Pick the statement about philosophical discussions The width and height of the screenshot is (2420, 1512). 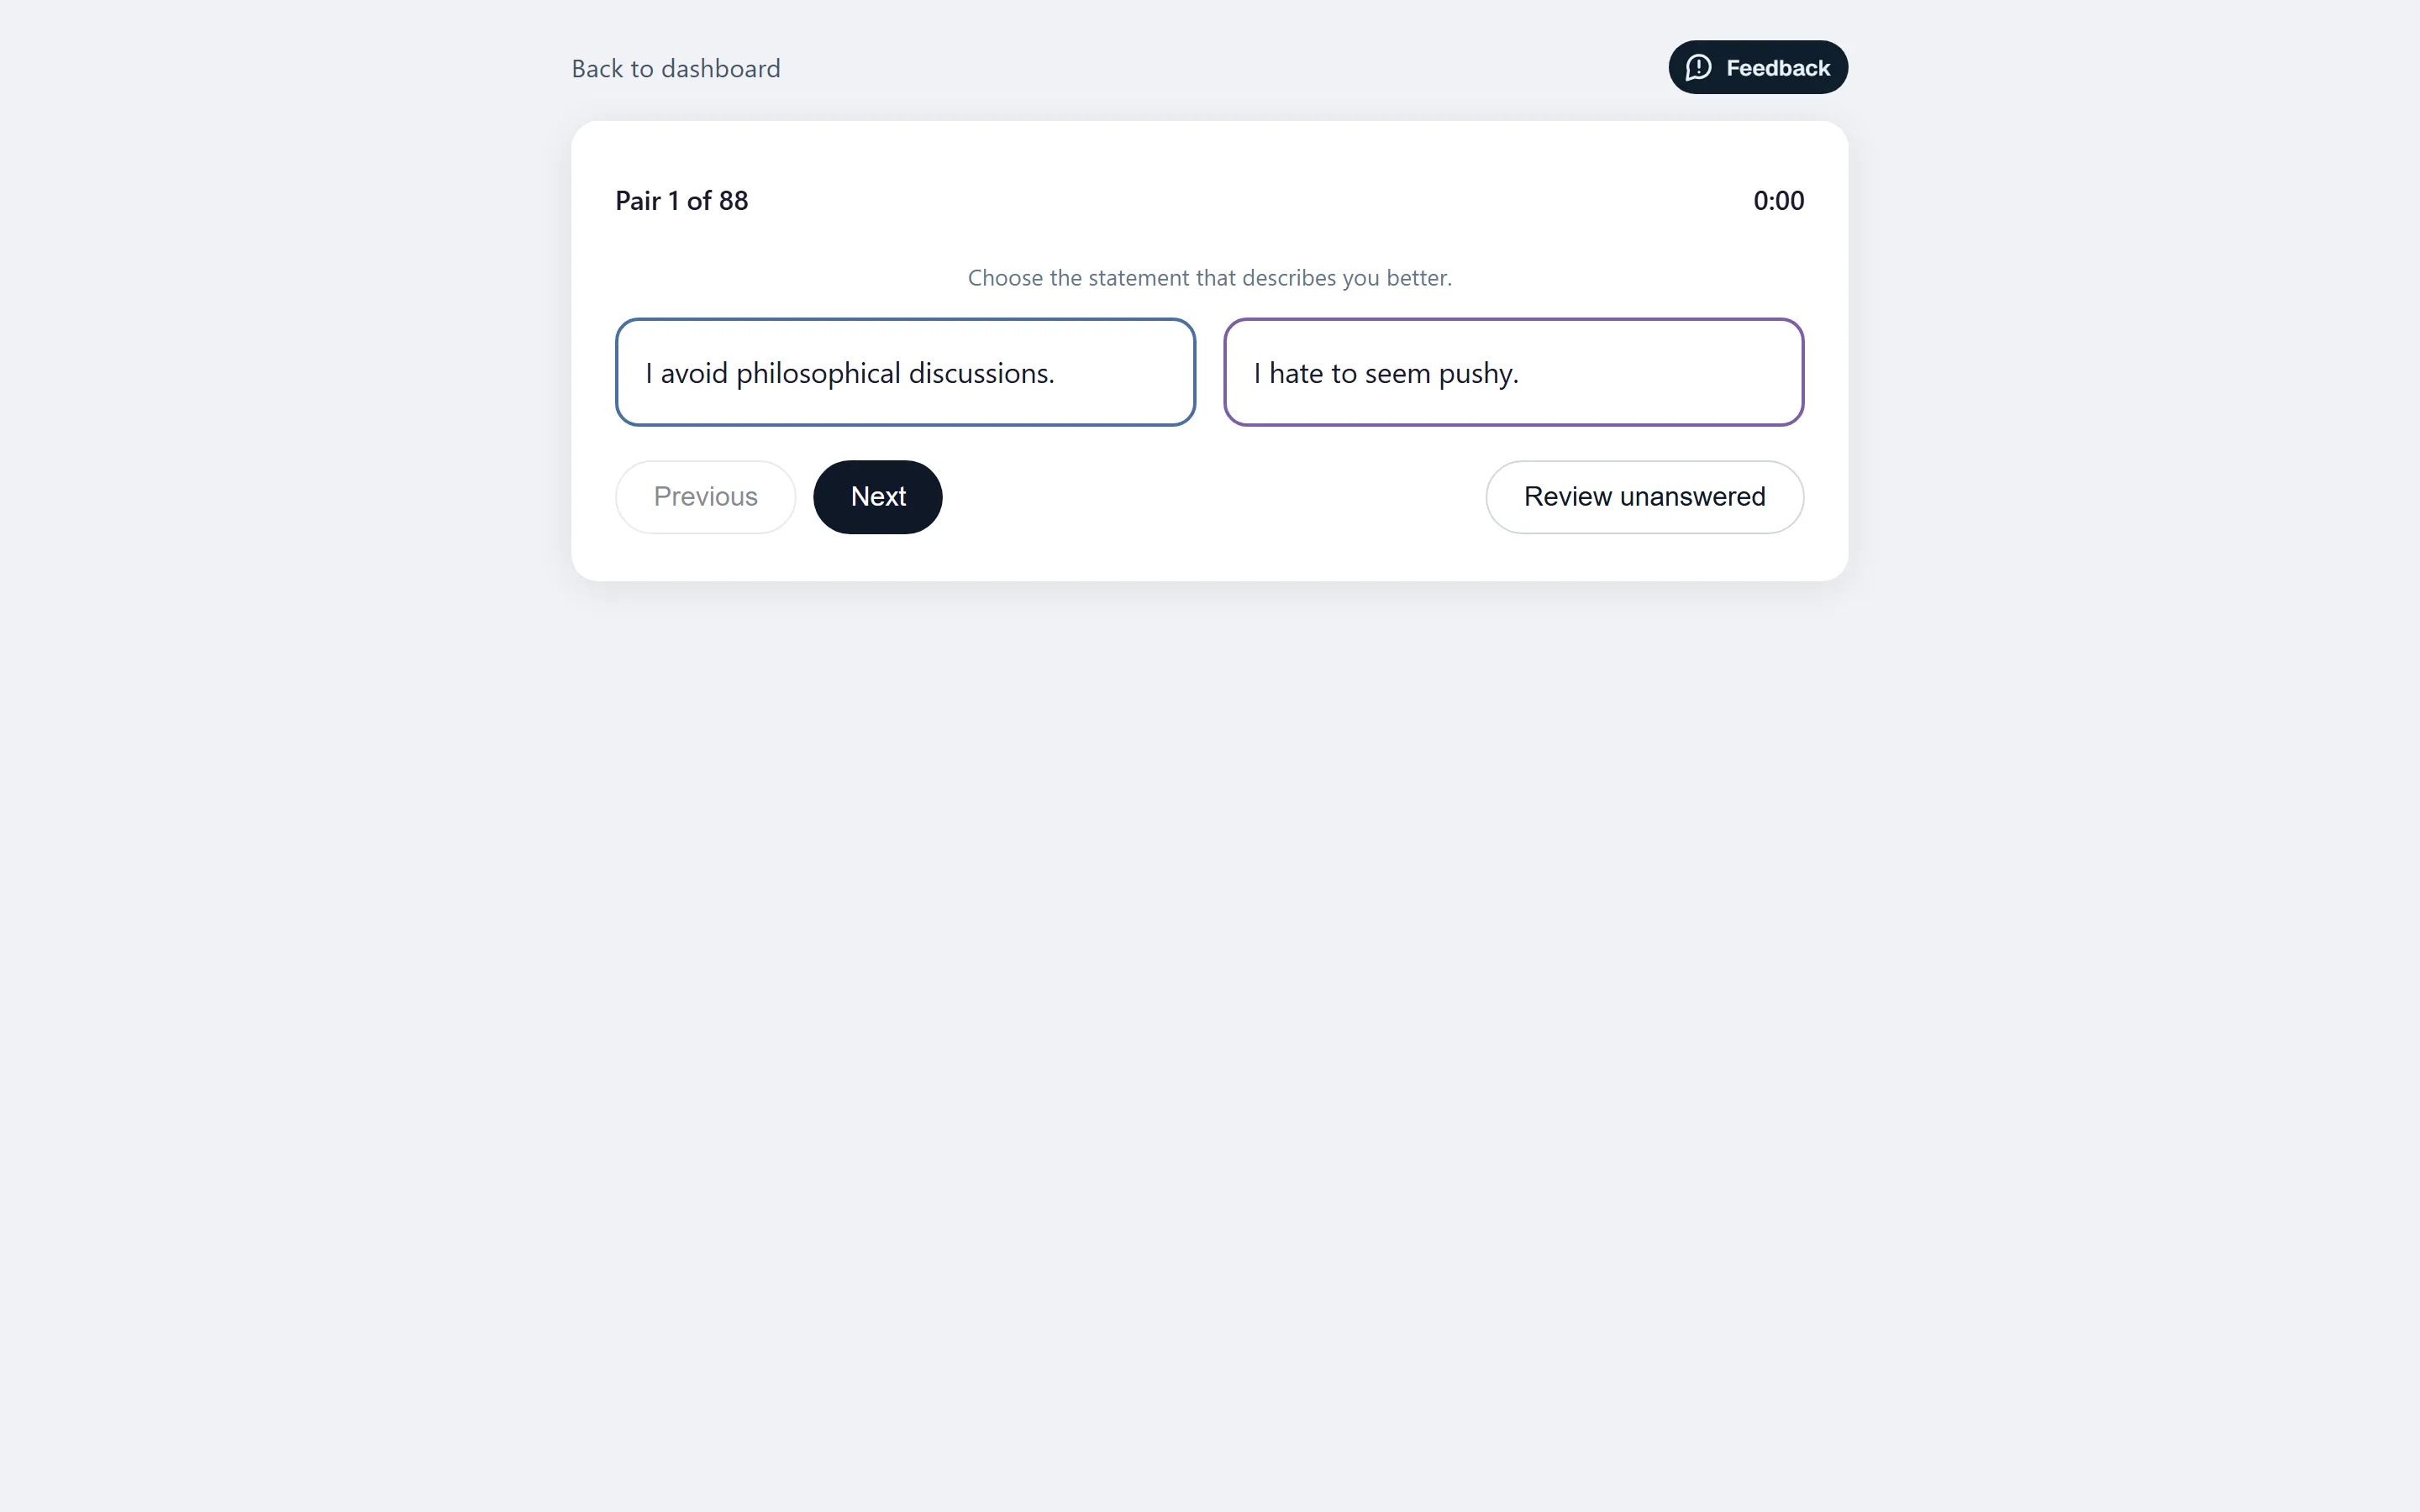[x=905, y=372]
